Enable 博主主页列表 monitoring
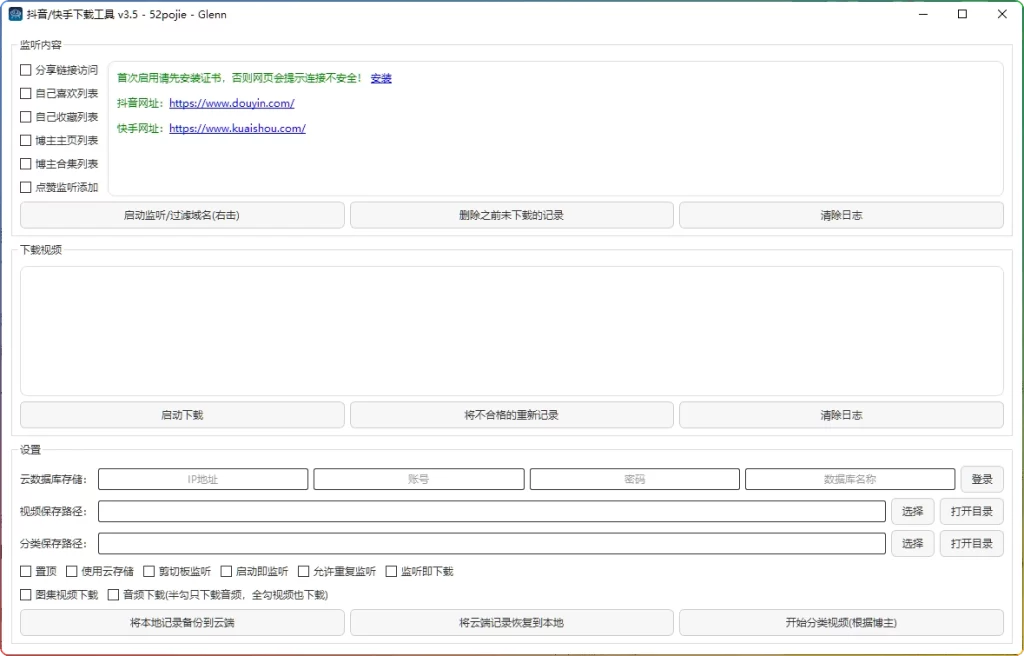The image size is (1024, 656). [26, 140]
